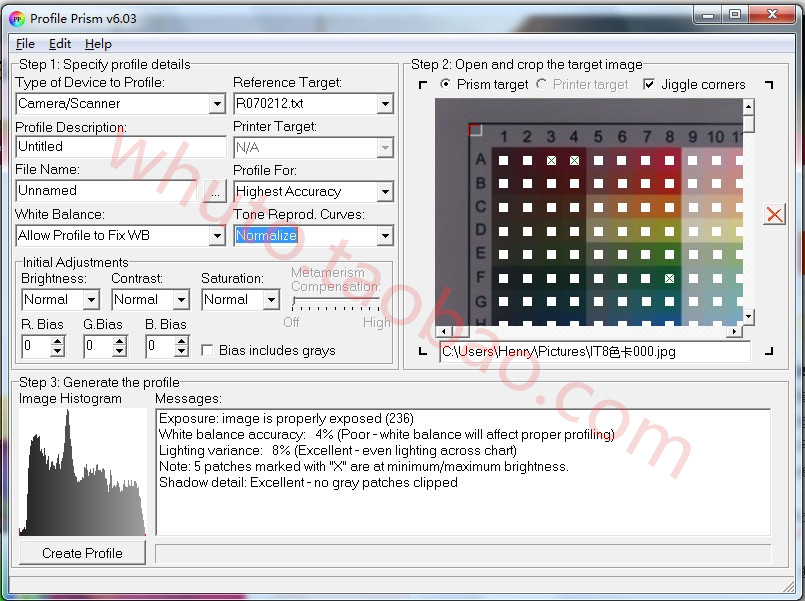Image resolution: width=805 pixels, height=601 pixels.
Task: Click the 'Lighting variance' message line
Action: coord(338,451)
